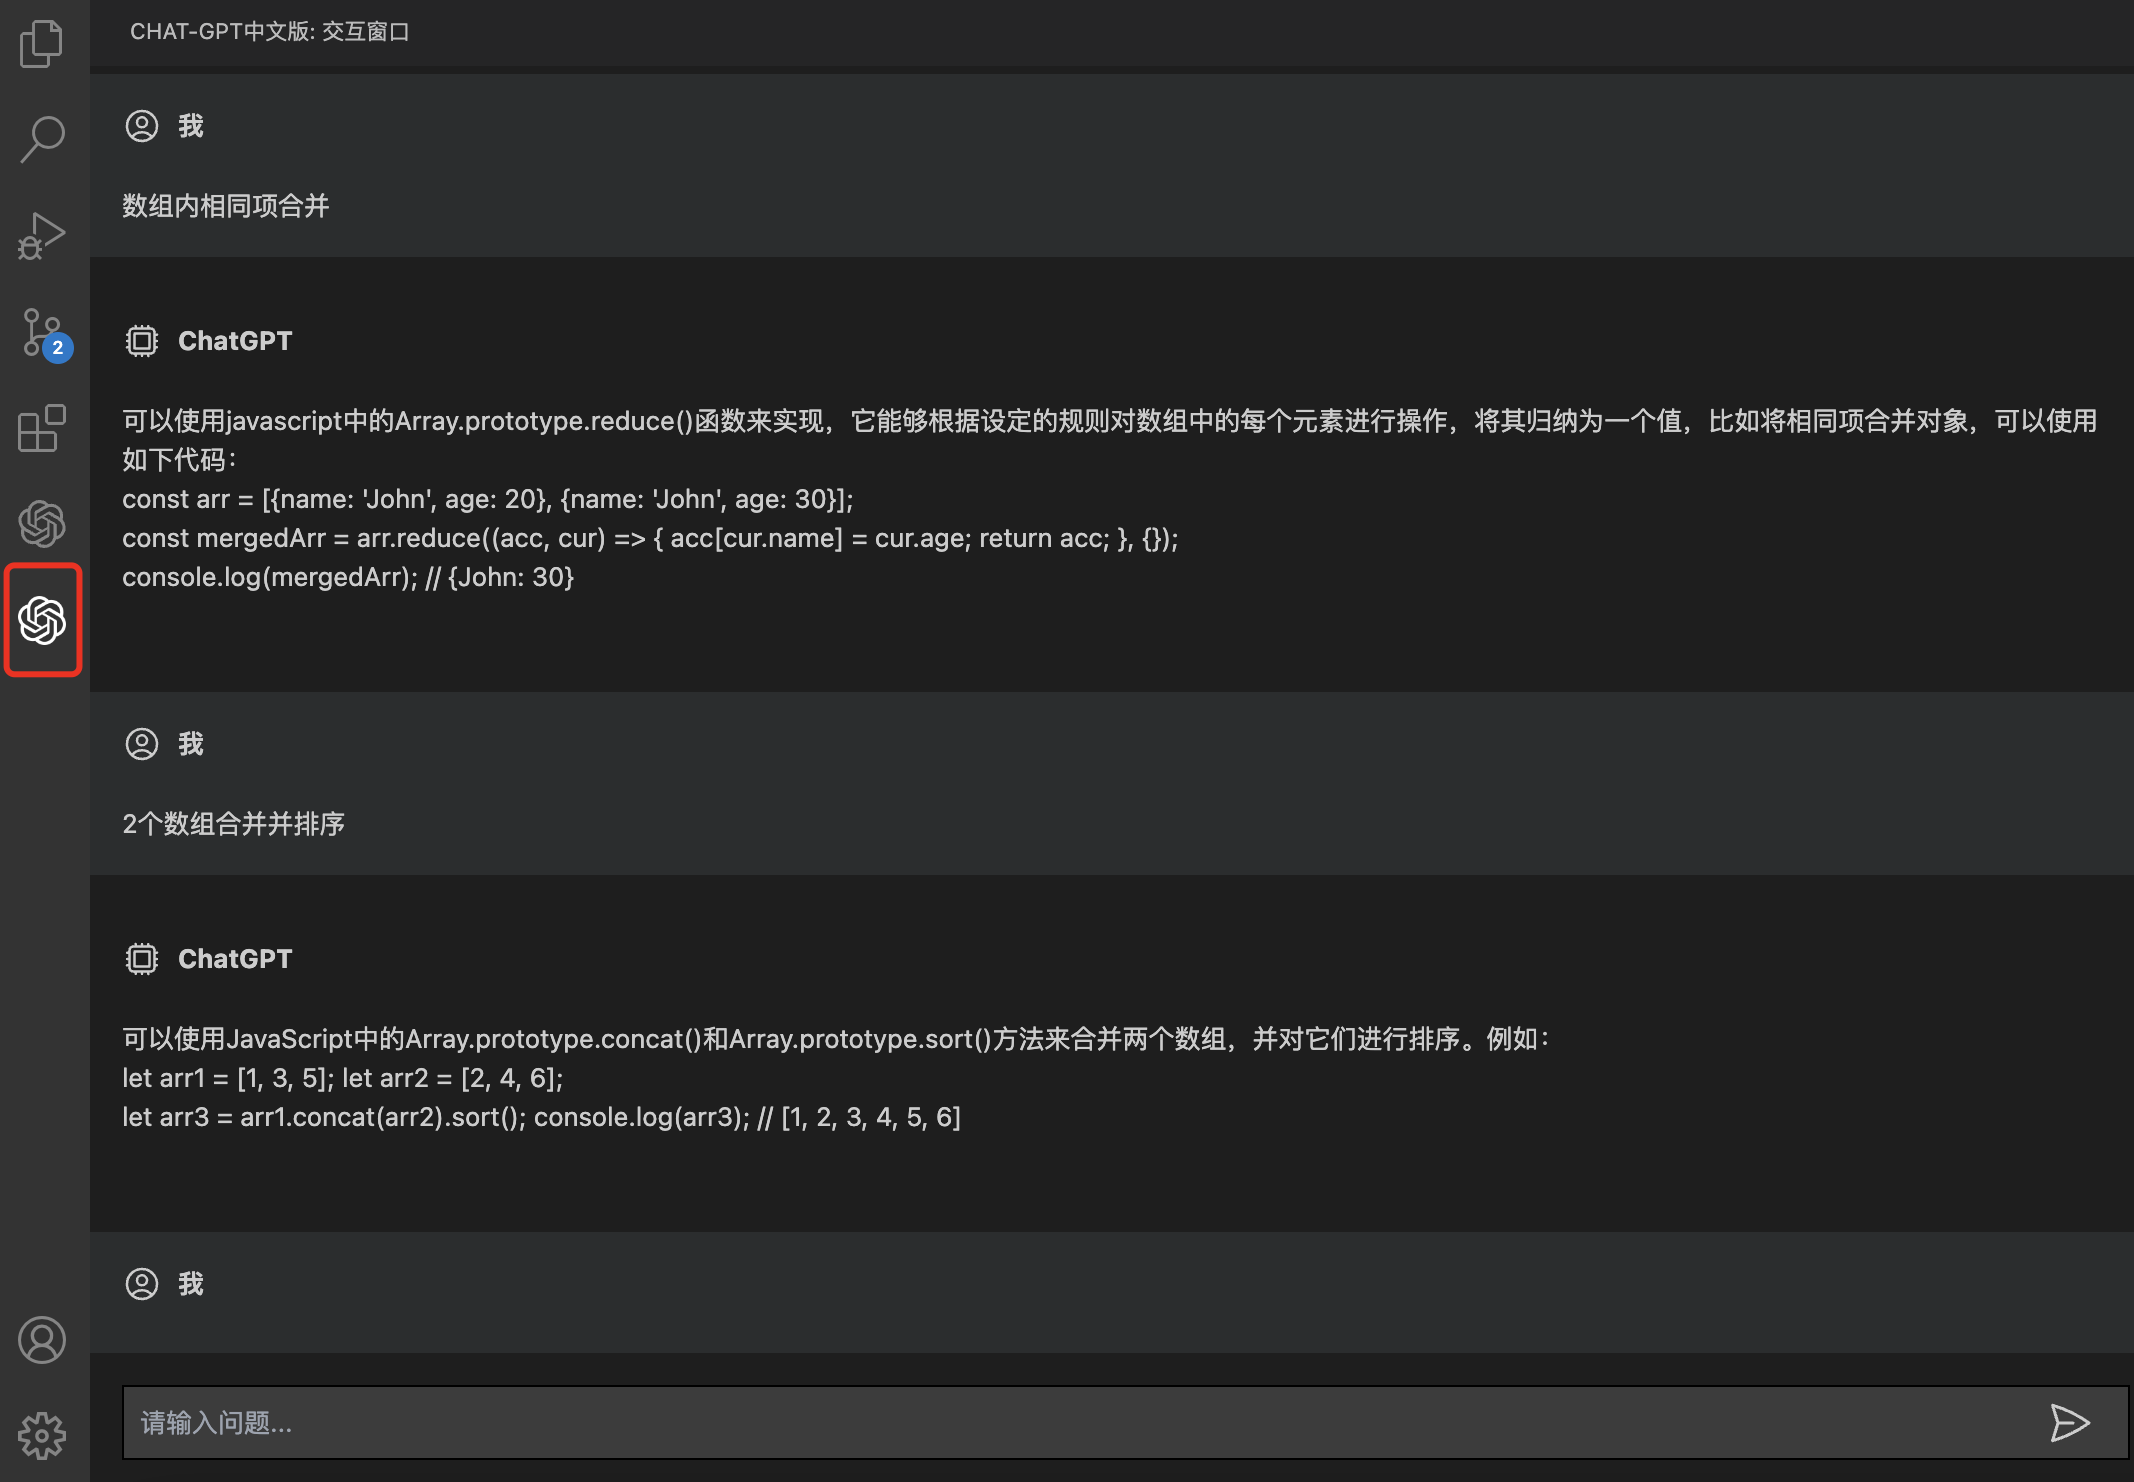Click the user avatar above 2个数组合并并排序
The width and height of the screenshot is (2134, 1482).
pos(142,744)
